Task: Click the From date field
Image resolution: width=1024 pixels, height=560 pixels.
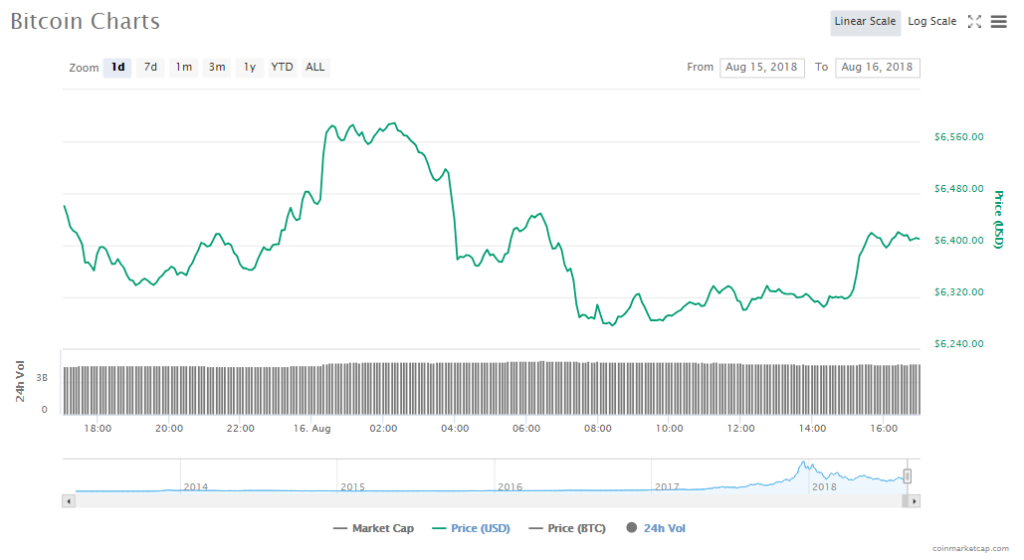Action: pos(762,67)
